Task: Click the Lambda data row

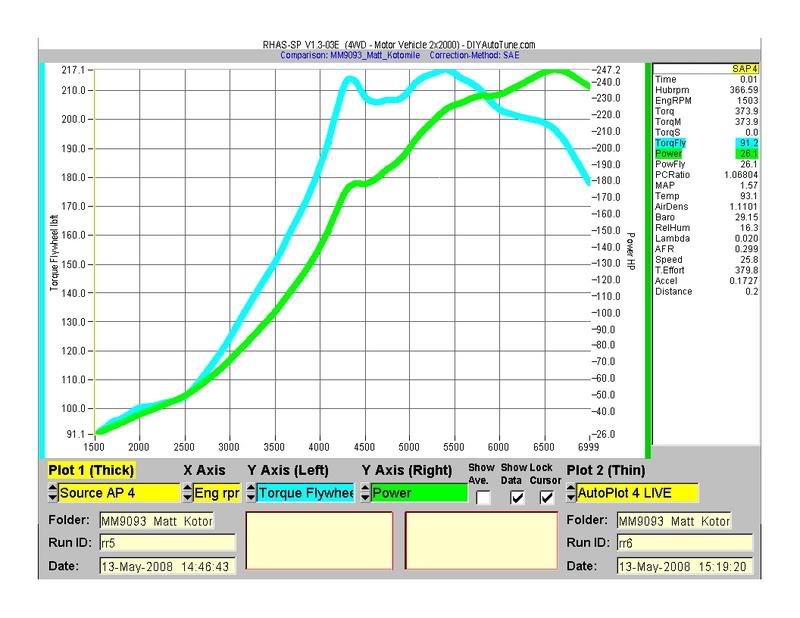Action: tap(707, 238)
